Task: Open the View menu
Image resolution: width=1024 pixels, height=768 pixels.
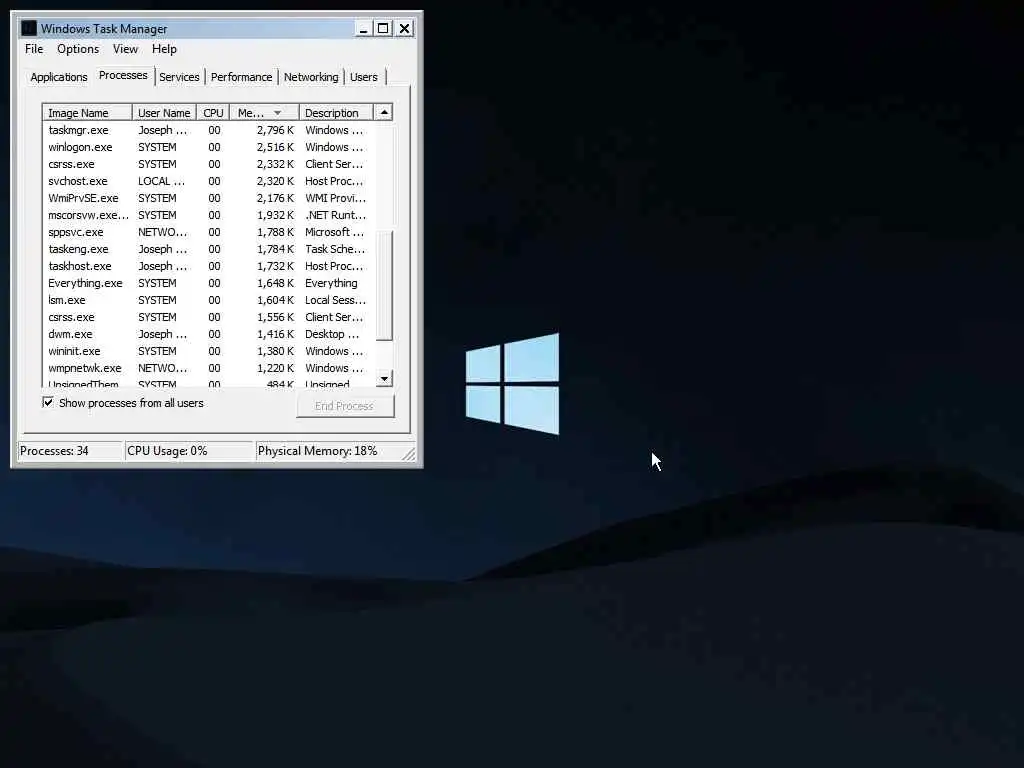Action: [x=125, y=49]
